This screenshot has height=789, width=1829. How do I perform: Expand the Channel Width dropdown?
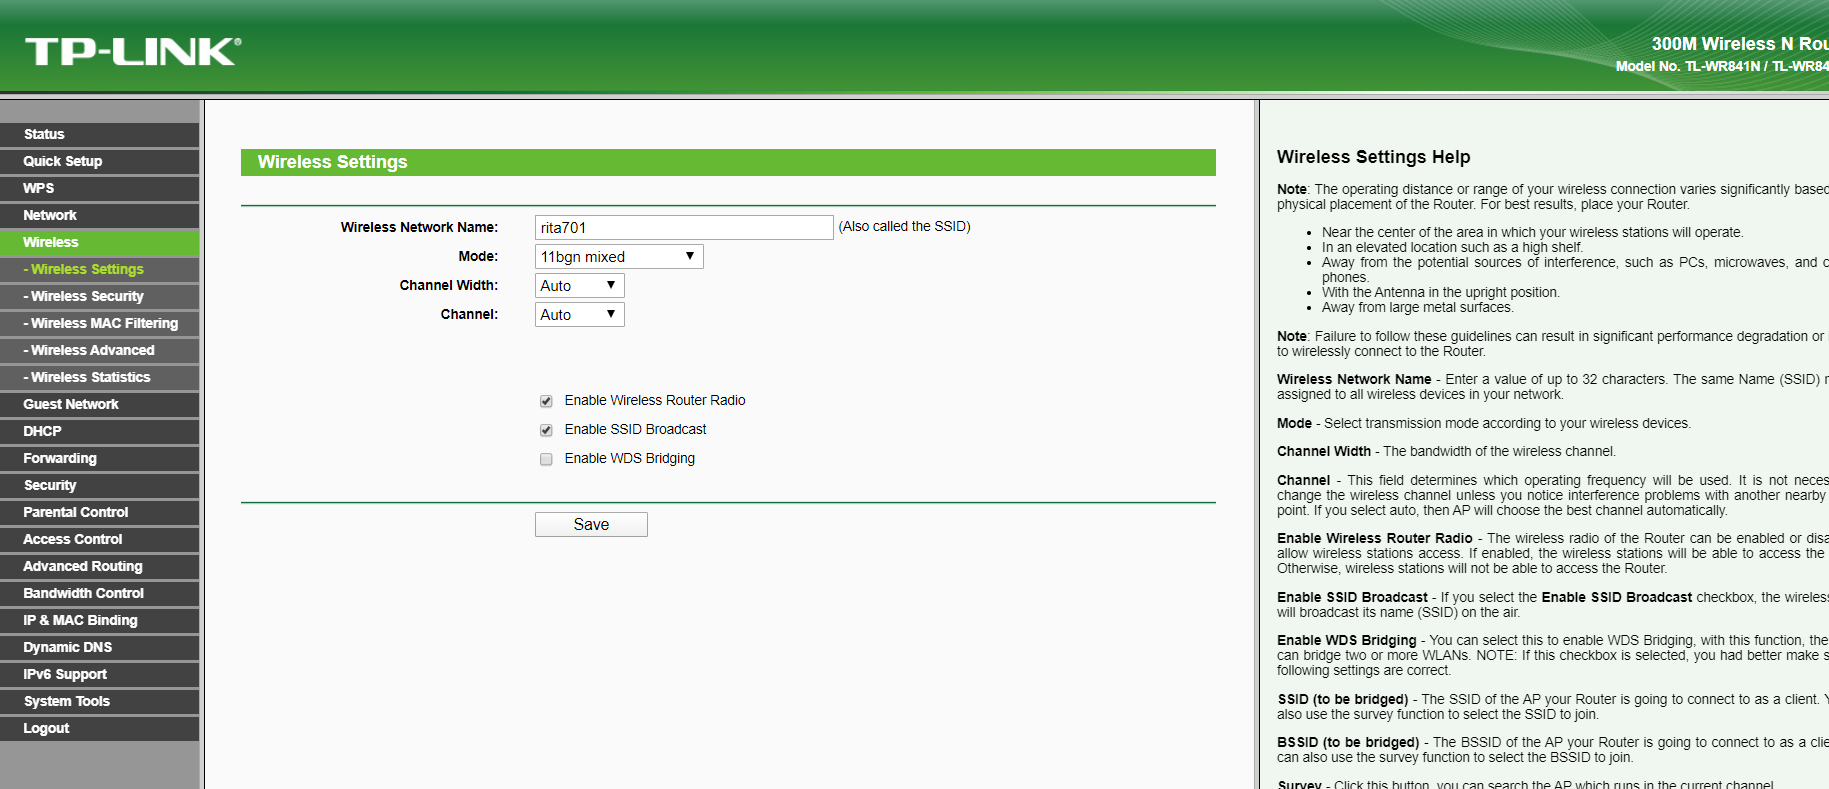click(580, 286)
